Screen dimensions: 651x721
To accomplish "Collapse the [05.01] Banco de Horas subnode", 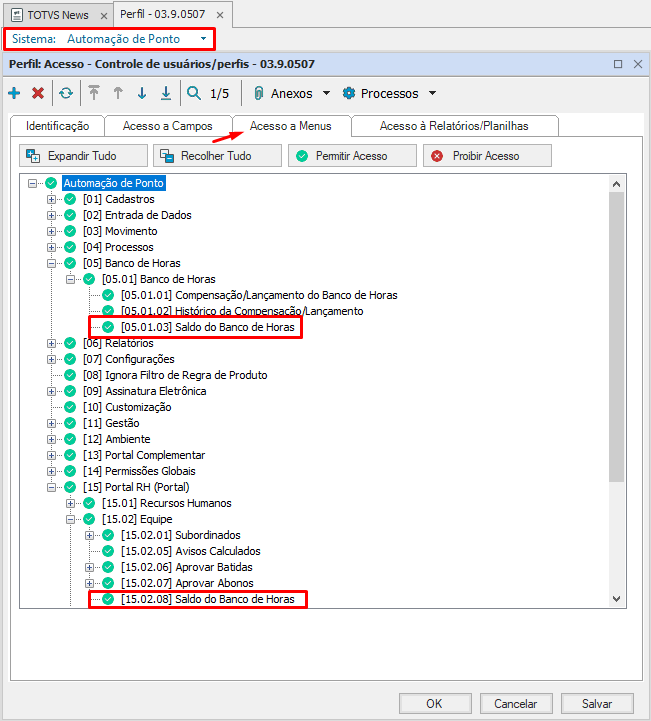I will point(70,280).
